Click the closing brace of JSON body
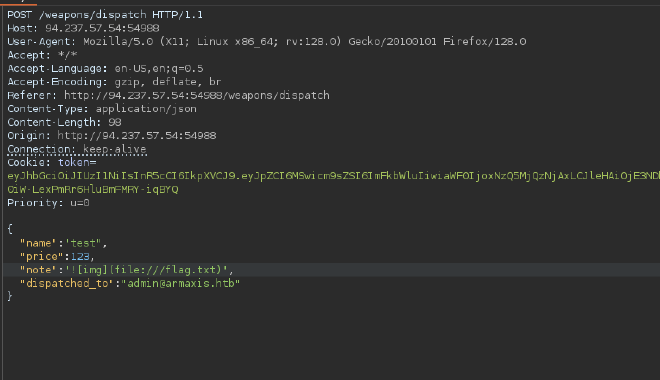Screen dimensions: 660x380 (10, 296)
